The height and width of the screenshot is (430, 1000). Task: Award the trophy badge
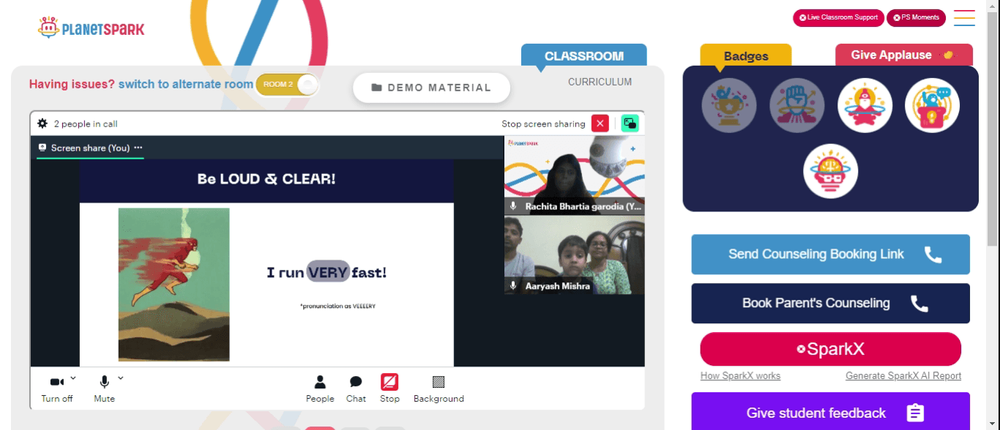tap(729, 105)
